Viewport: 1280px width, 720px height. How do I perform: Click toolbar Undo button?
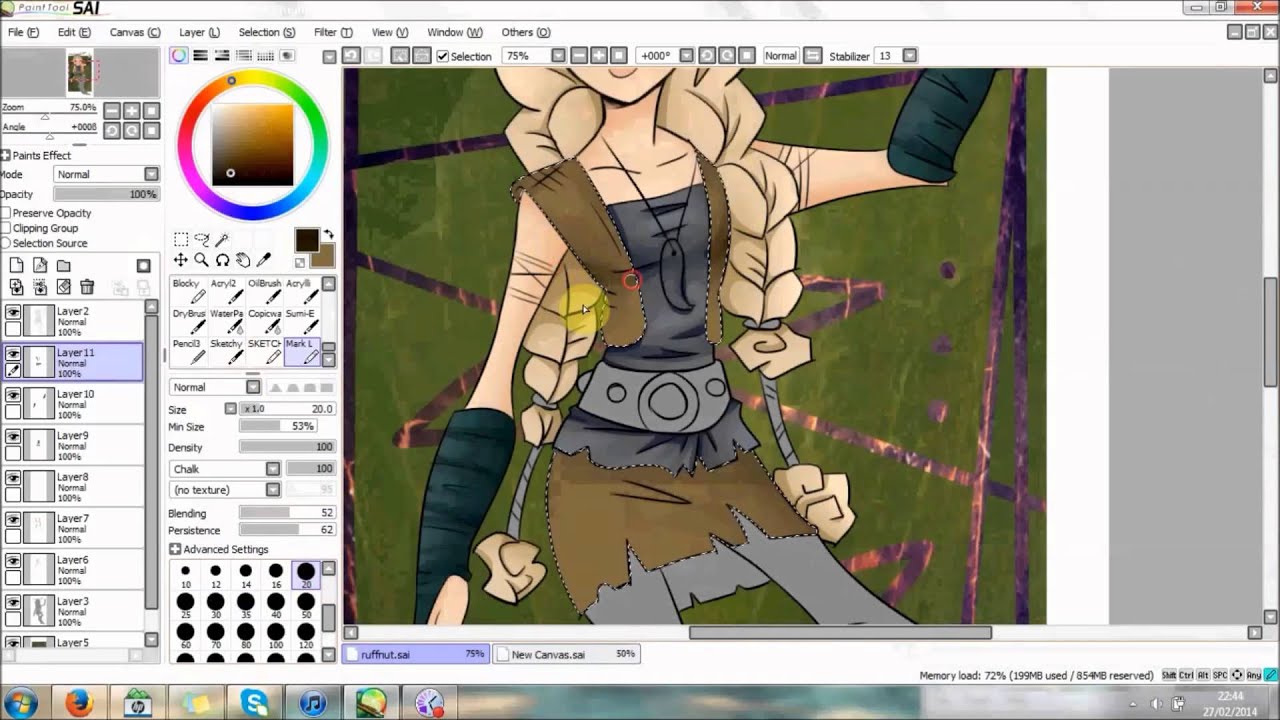click(350, 56)
